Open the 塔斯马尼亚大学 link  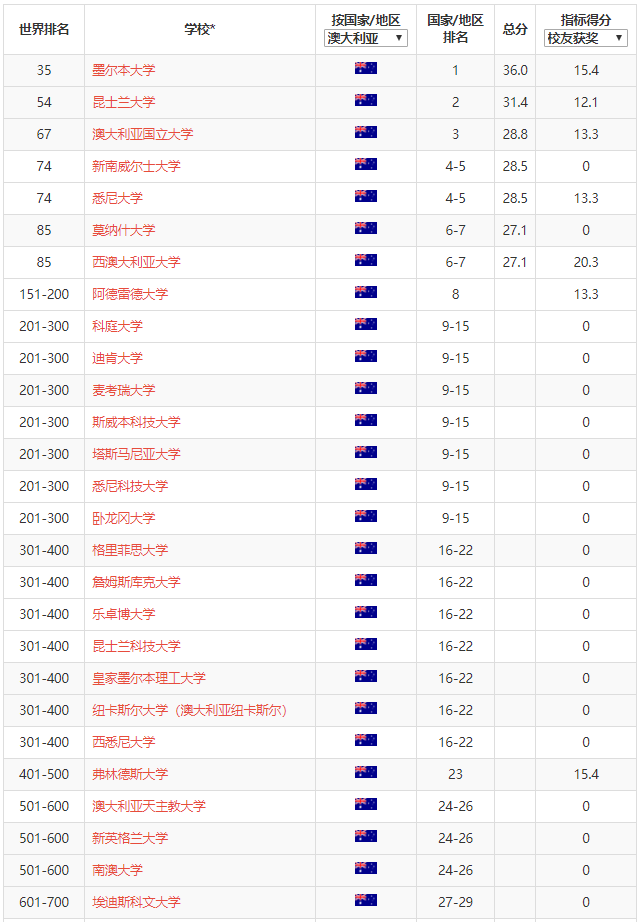(x=136, y=454)
